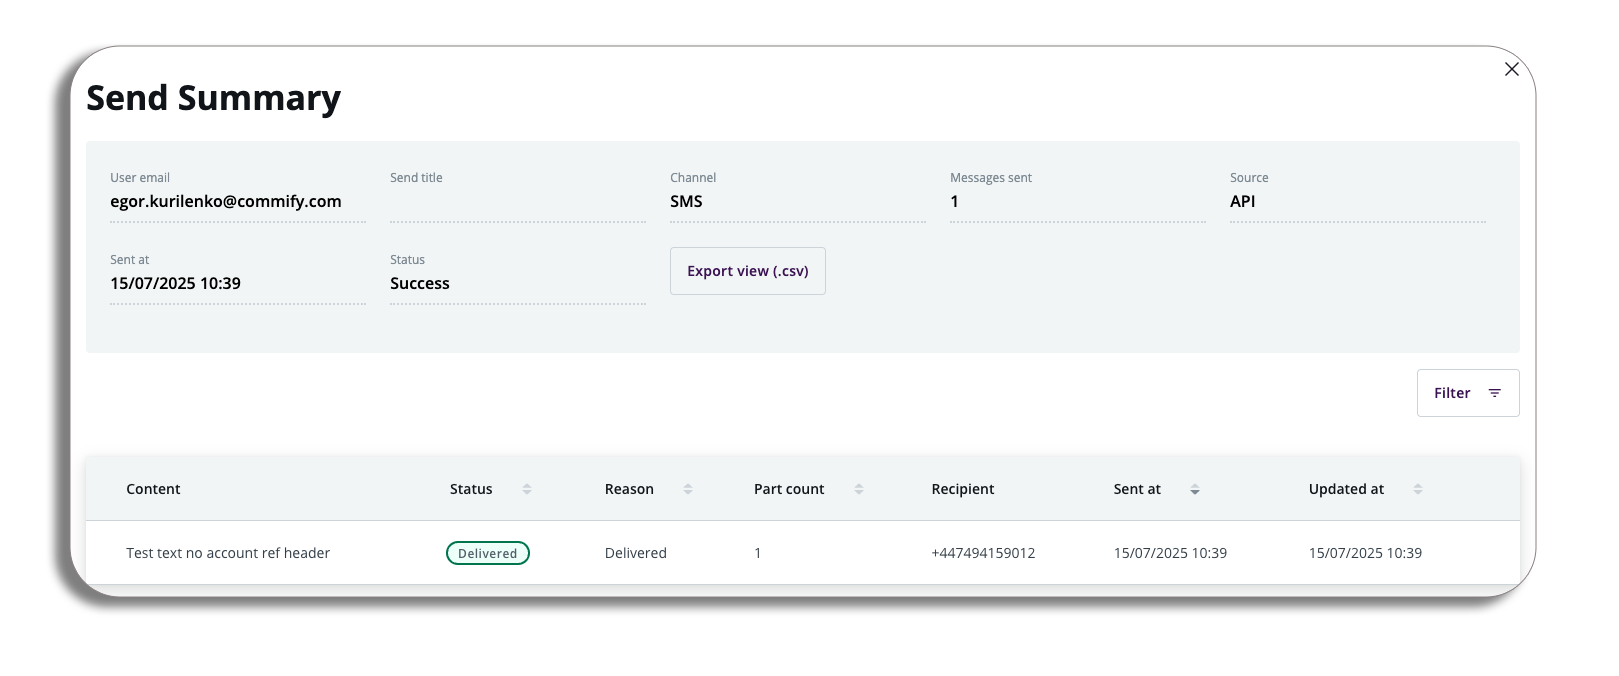Click the Reason column header label
Viewport: 1619px width, 676px height.
click(x=629, y=489)
